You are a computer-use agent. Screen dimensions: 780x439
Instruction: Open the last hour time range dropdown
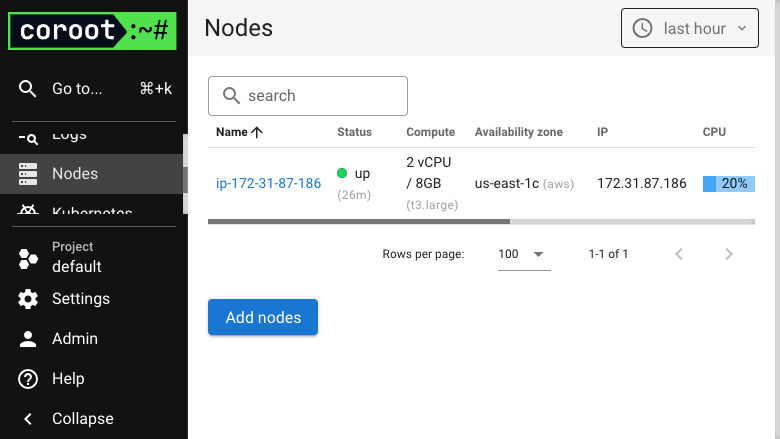(689, 28)
